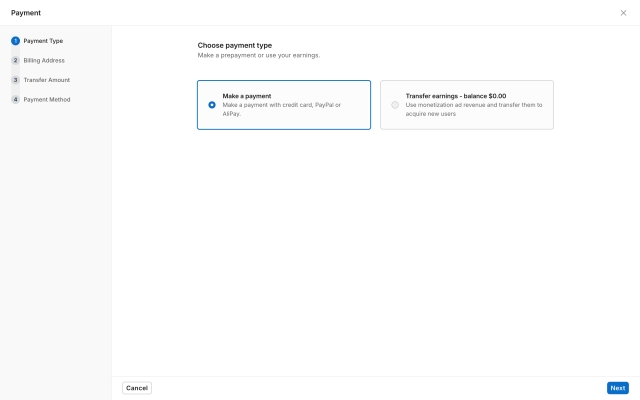
Task: Click 'Make a prepayment or use your earnings' text
Action: click(x=259, y=55)
